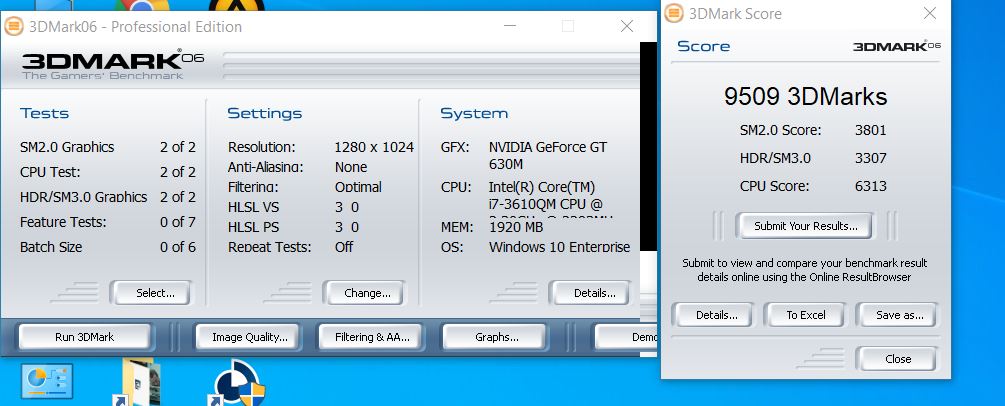Image resolution: width=1005 pixels, height=406 pixels.
Task: Click the 3DMark Score window title icon
Action: point(674,13)
